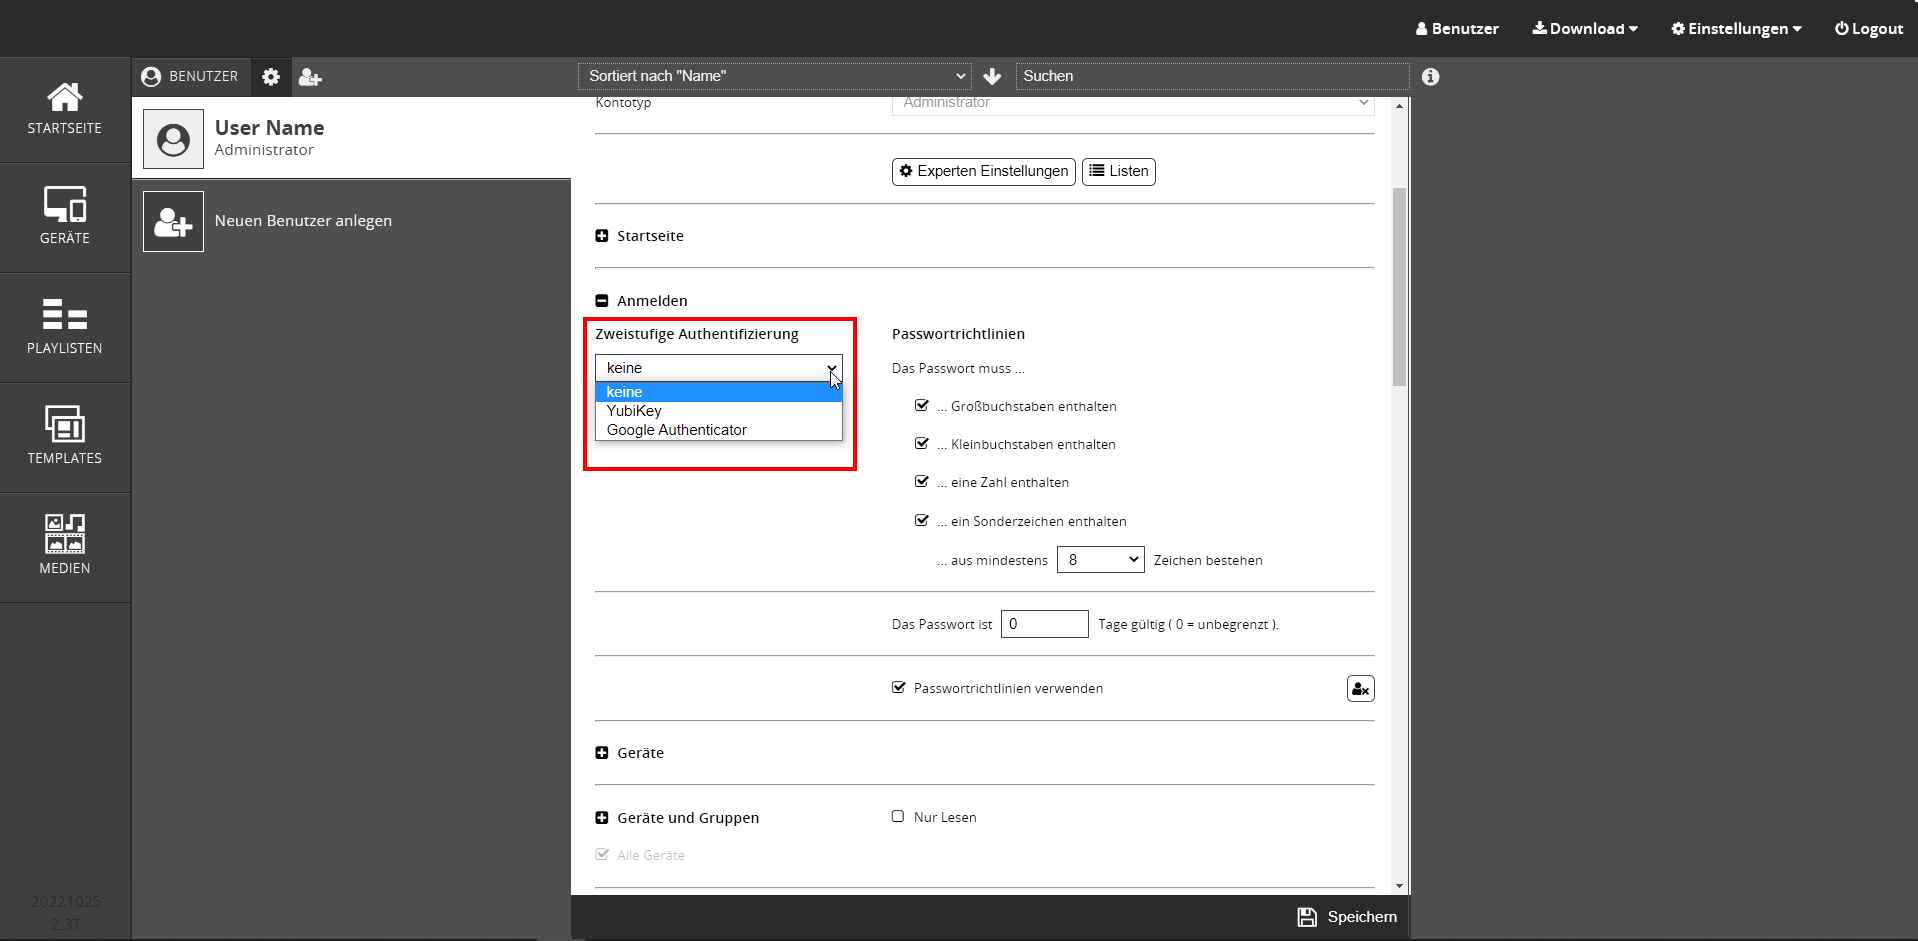The height and width of the screenshot is (941, 1918).
Task: Click the add-user icon in header tab bar
Action: pos(310,77)
